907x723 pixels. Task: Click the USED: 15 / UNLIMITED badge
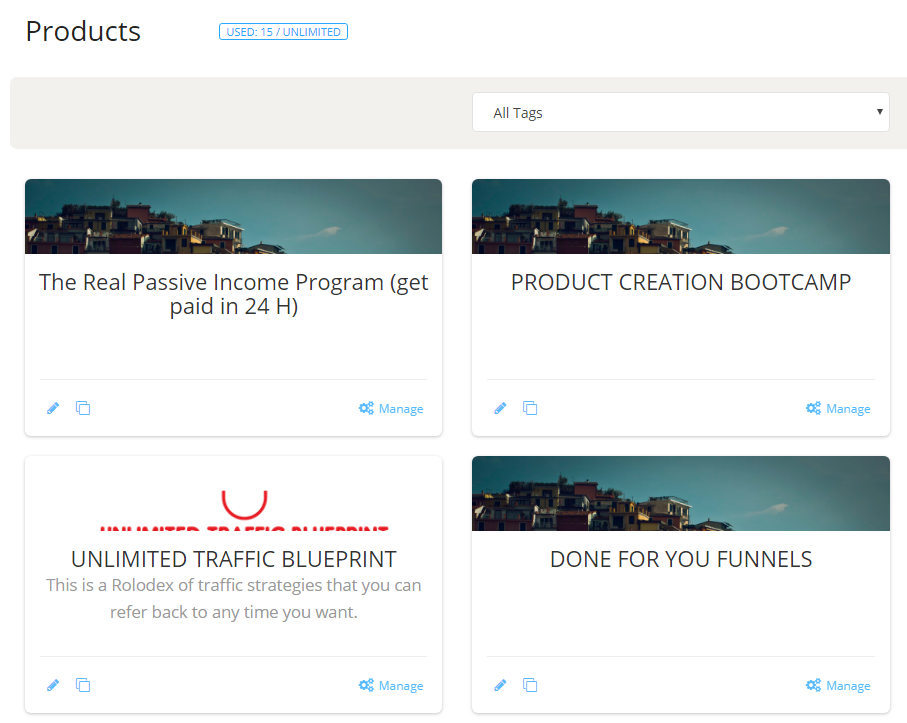coord(283,32)
